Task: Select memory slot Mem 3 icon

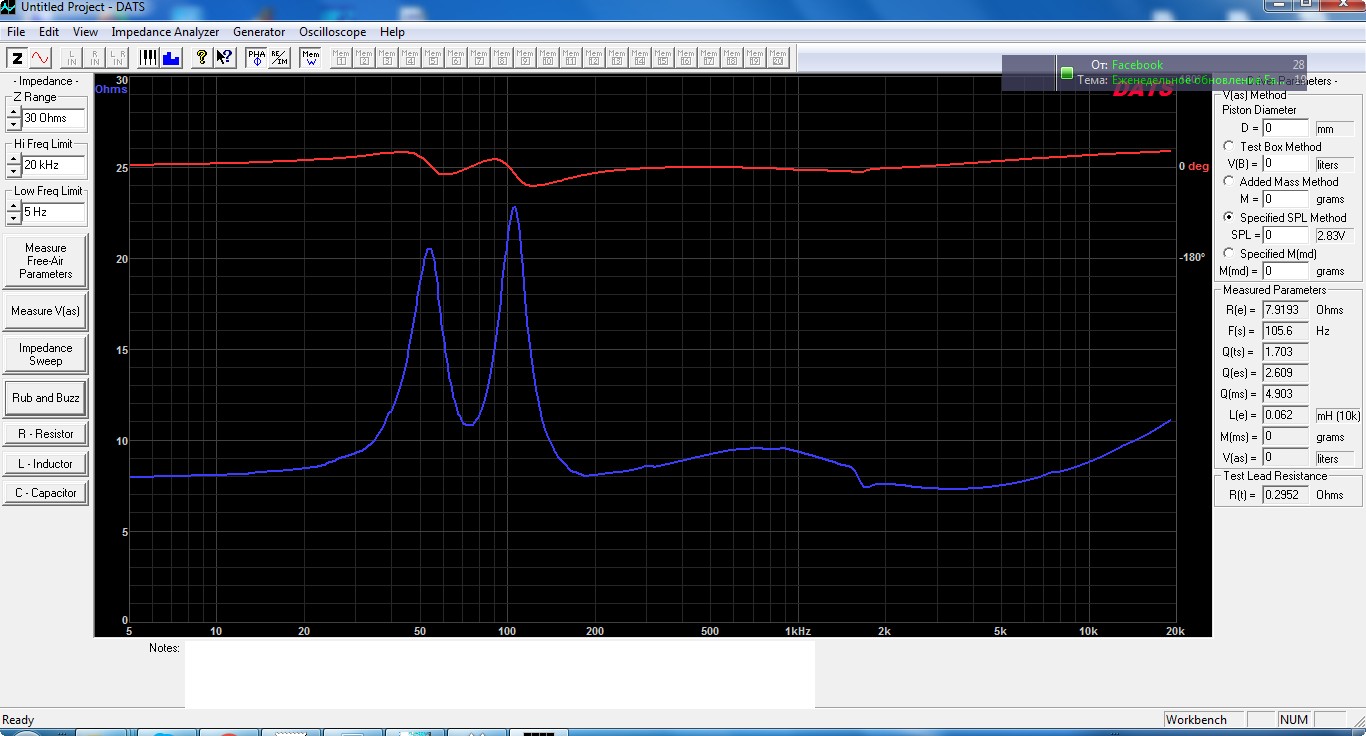Action: tap(388, 58)
